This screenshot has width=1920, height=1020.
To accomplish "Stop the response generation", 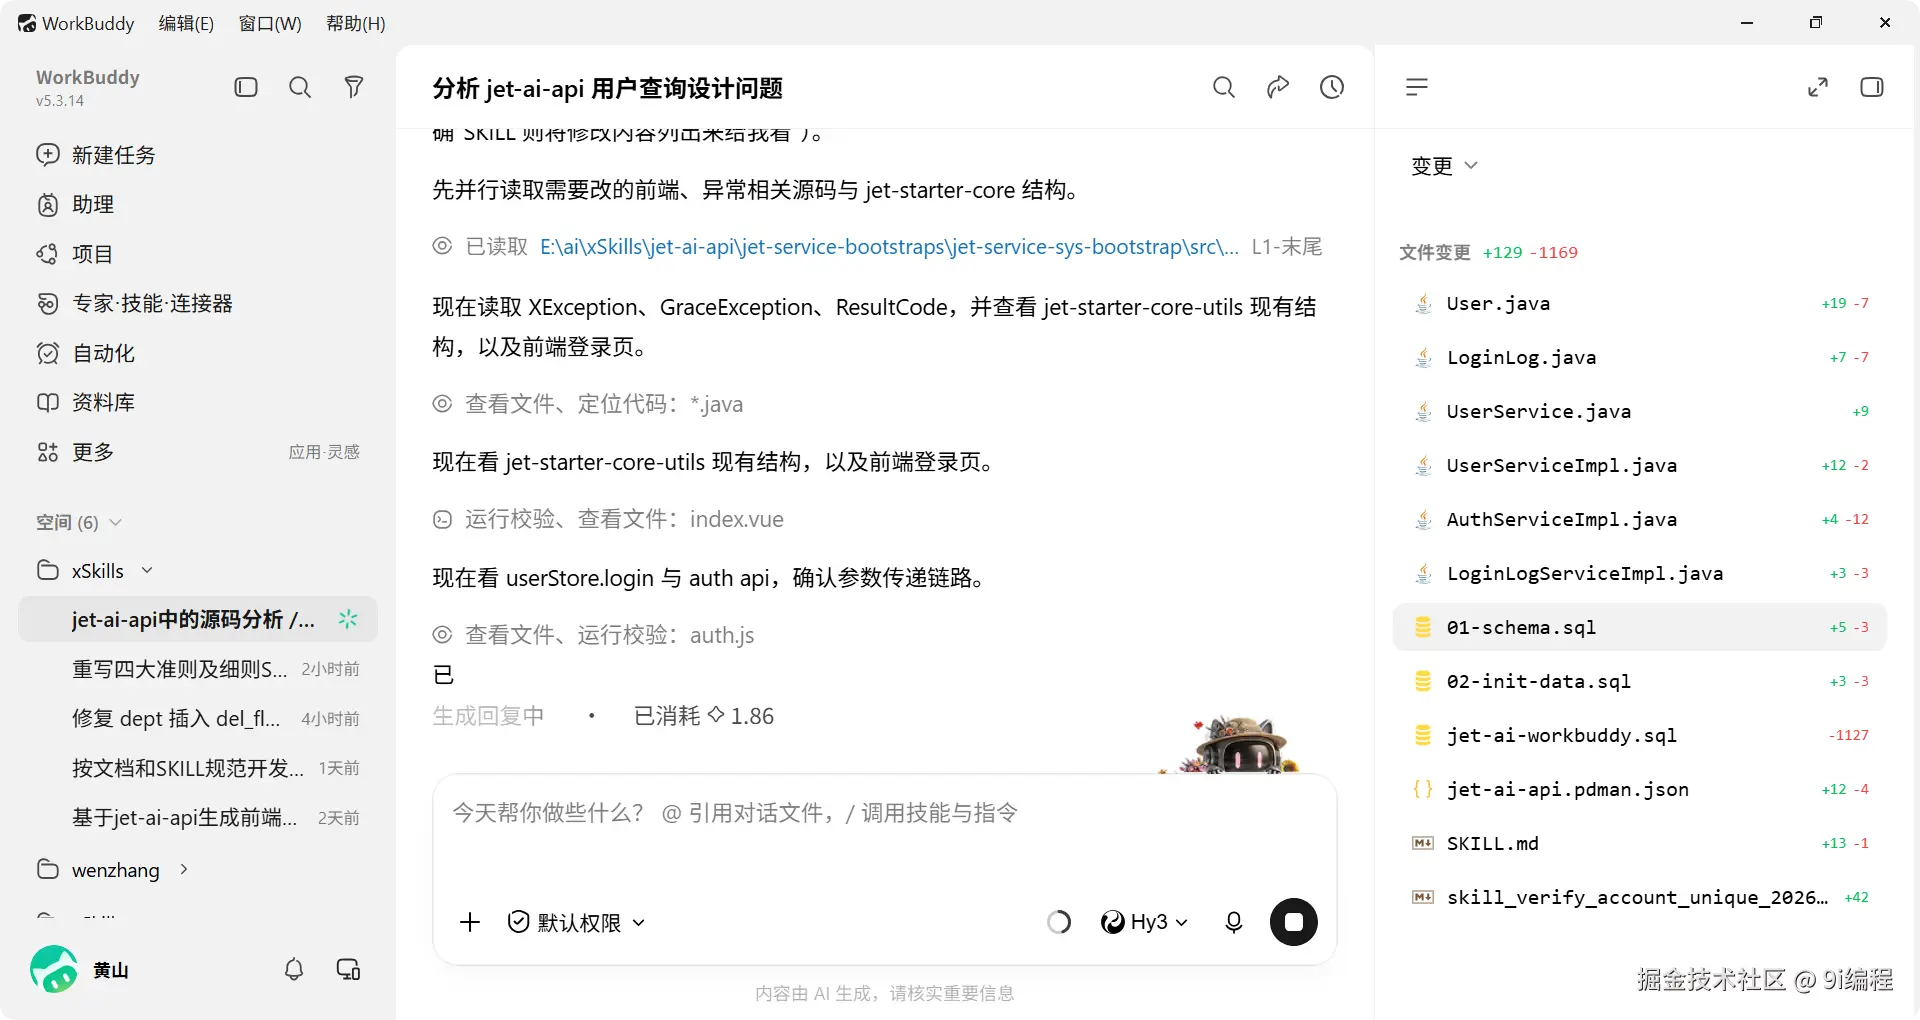I will pyautogui.click(x=1294, y=922).
